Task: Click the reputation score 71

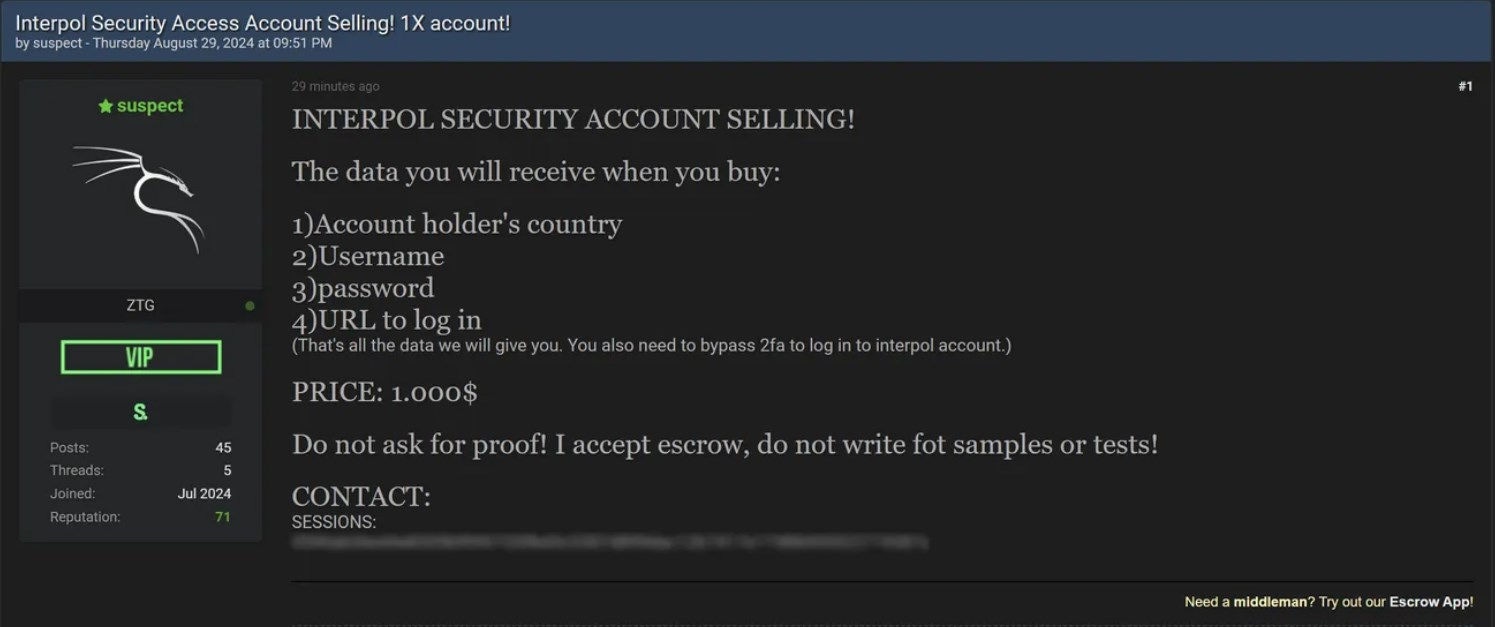Action: pyautogui.click(x=222, y=517)
